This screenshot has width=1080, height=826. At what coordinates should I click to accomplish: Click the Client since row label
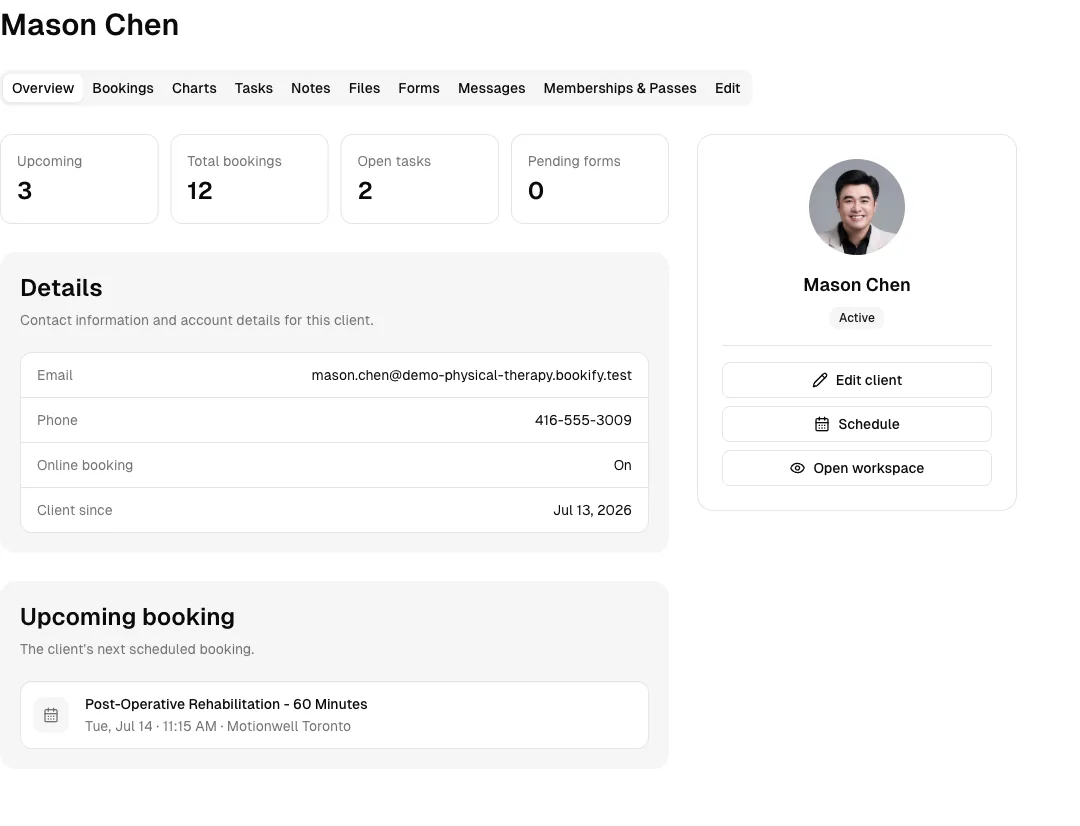tap(74, 510)
